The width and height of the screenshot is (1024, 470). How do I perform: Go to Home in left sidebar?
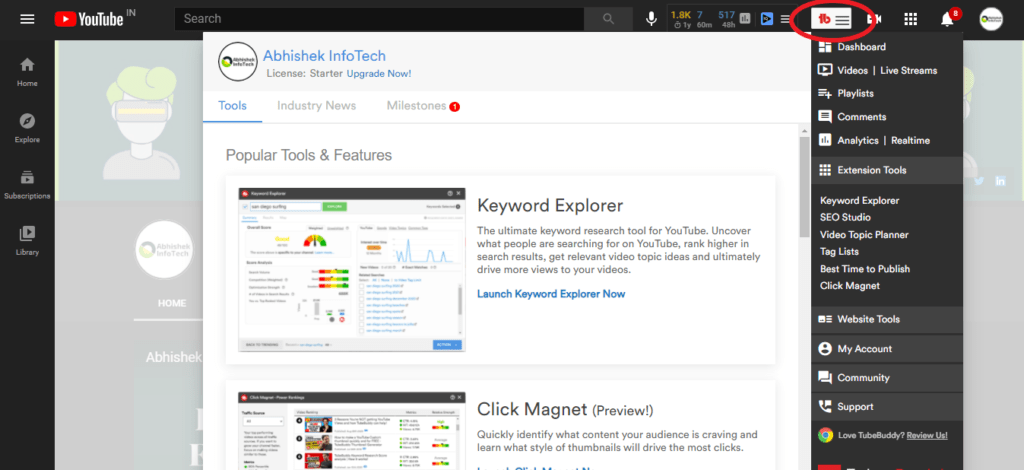pos(27,72)
